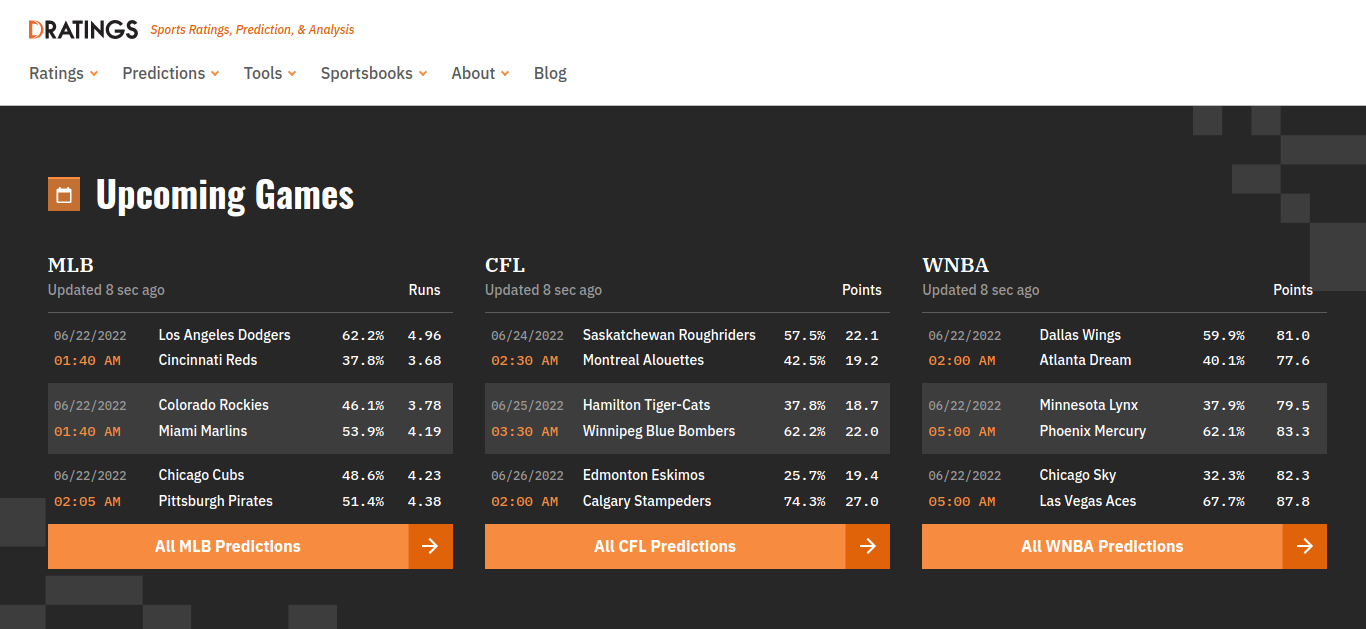Screen dimensions: 1366x629
Task: Click Winnipeg Blue Bombers team name
Action: coord(659,431)
